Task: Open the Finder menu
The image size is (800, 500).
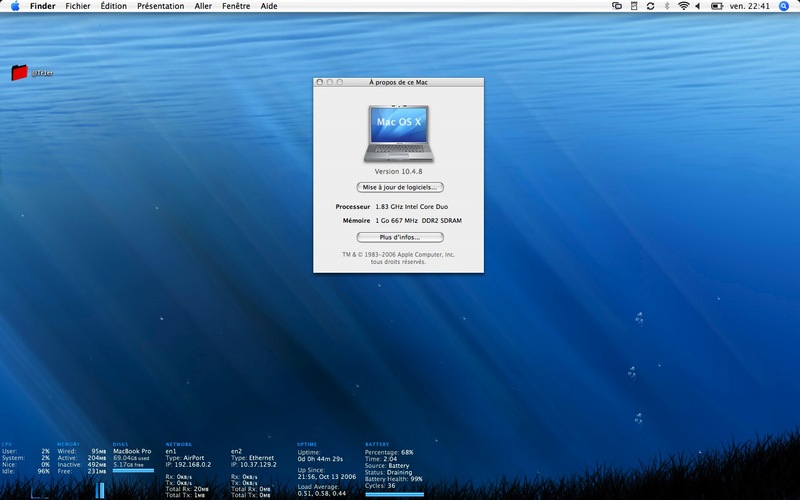Action: (42, 6)
